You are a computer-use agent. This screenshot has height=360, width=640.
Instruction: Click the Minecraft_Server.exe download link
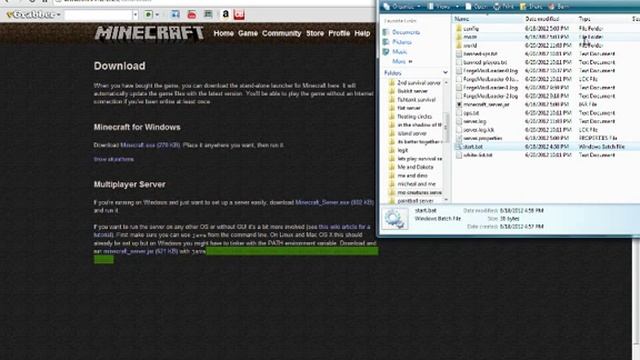click(x=334, y=202)
